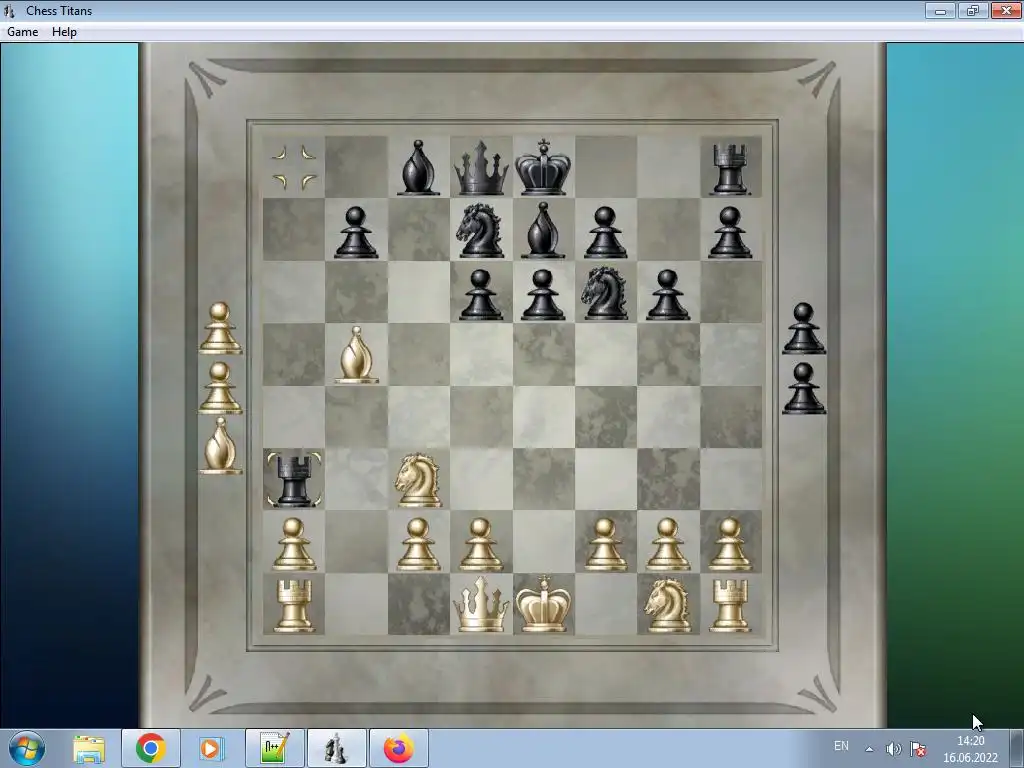Select the white pawn above the bottom-left rook
The height and width of the screenshot is (768, 1024).
(x=294, y=544)
